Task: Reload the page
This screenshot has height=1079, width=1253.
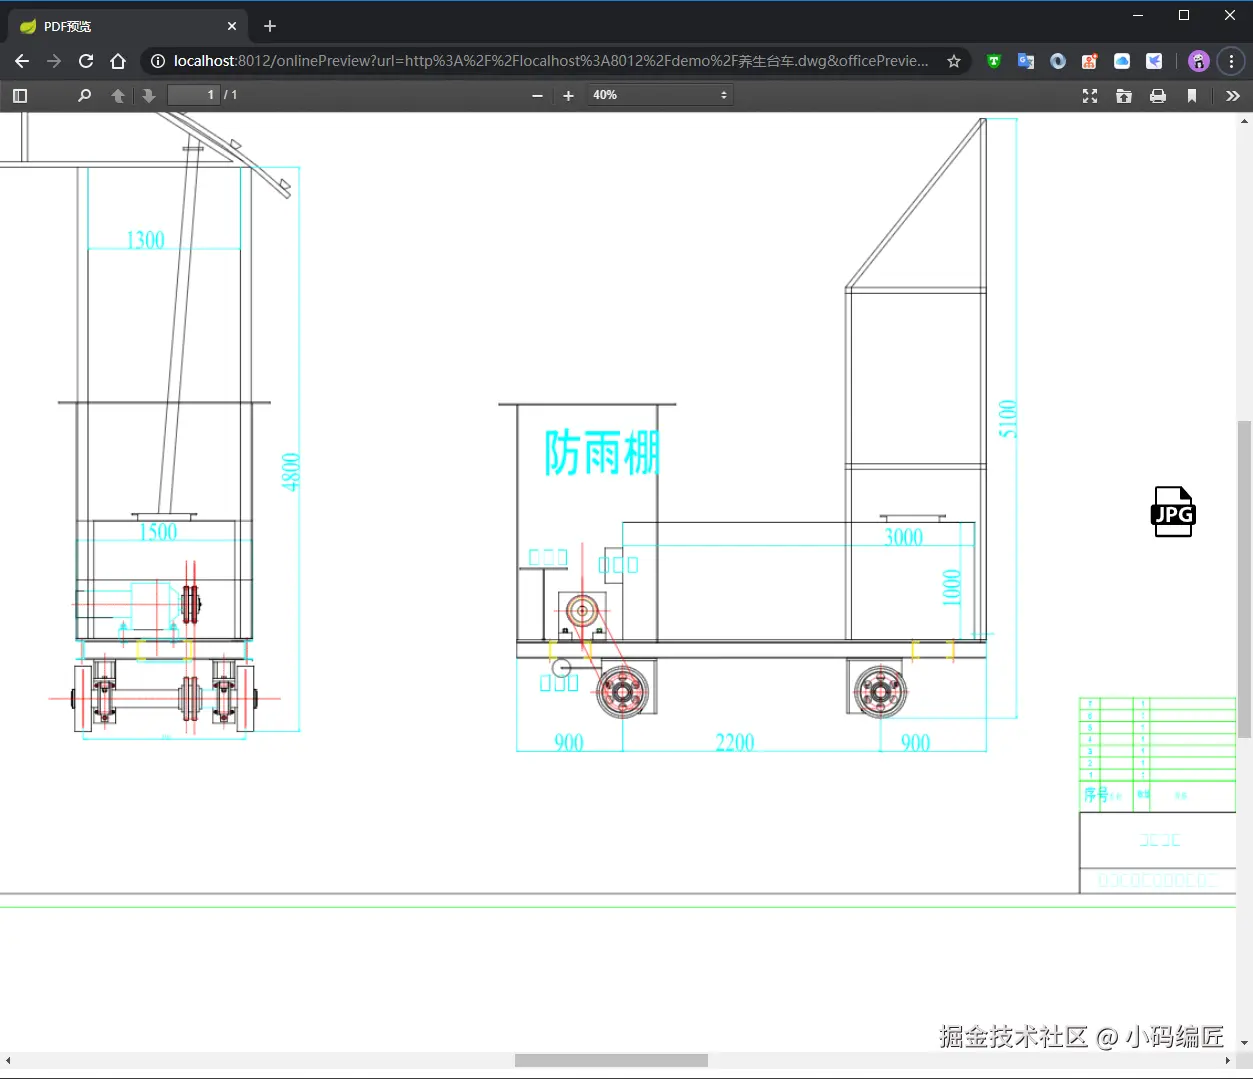Action: [86, 61]
